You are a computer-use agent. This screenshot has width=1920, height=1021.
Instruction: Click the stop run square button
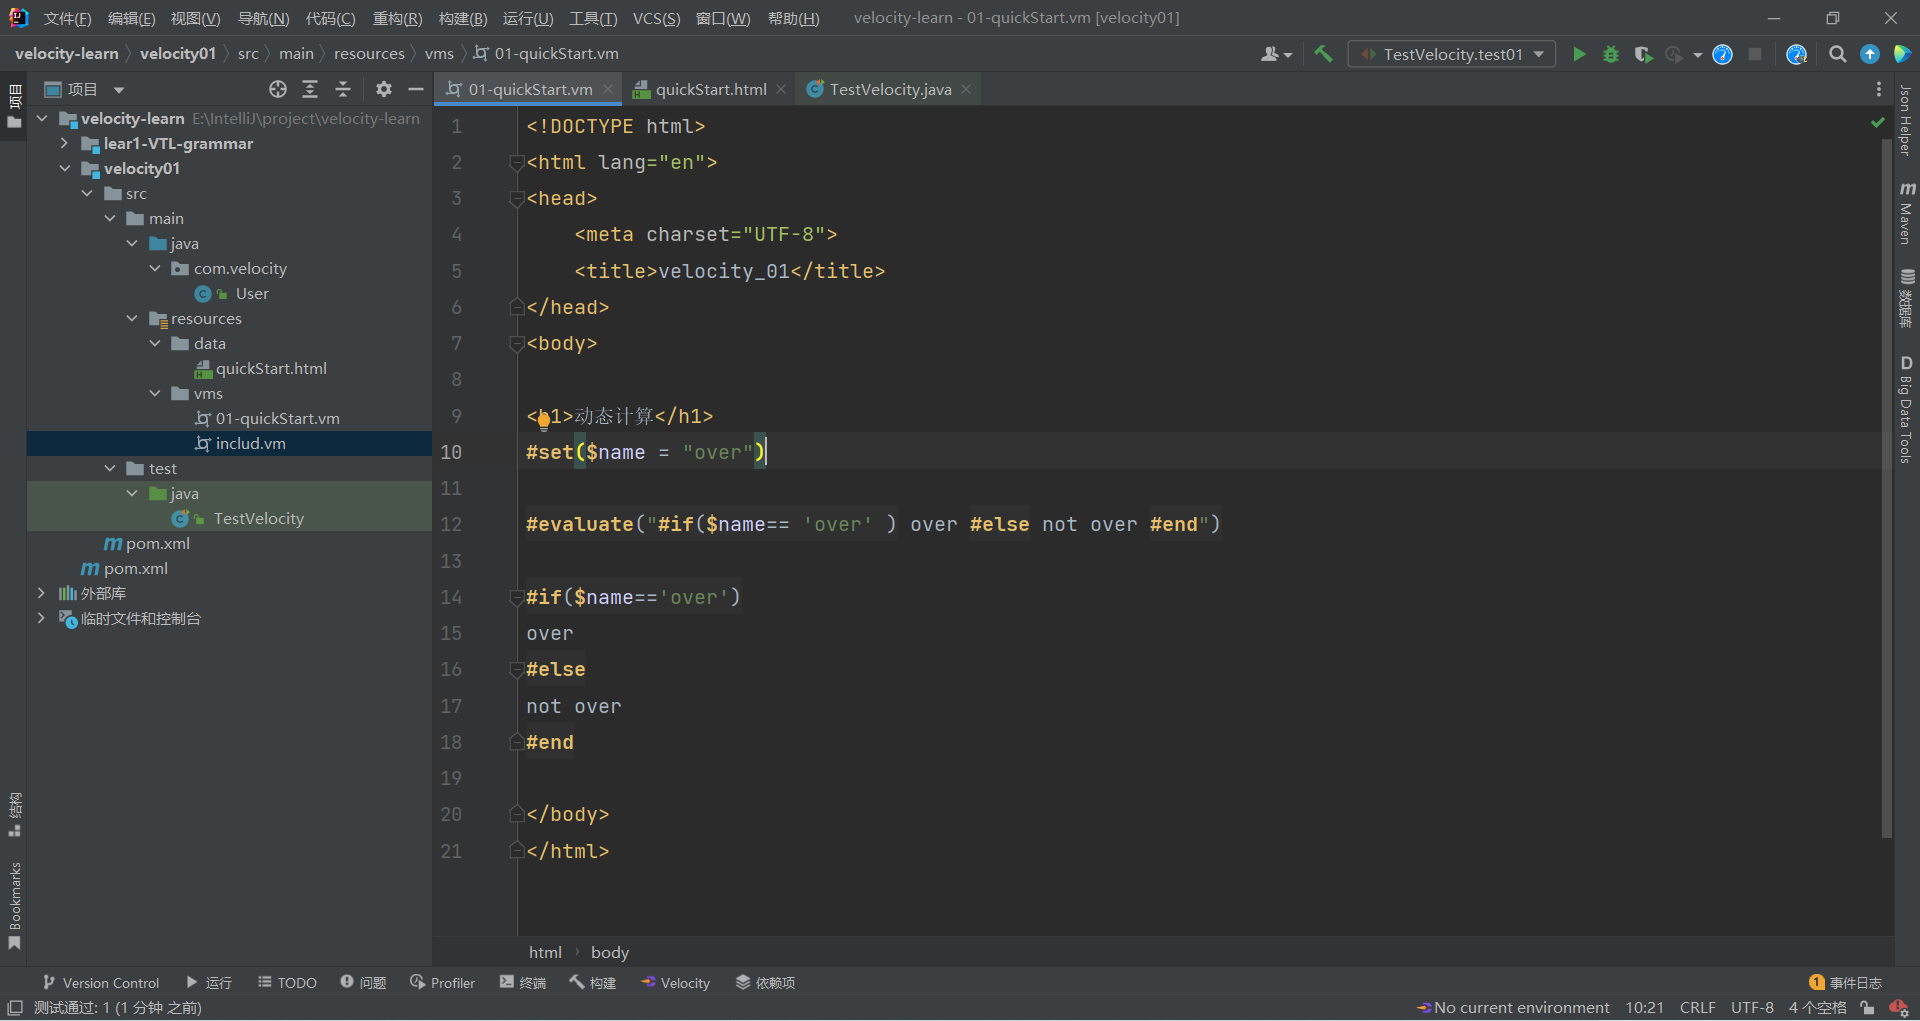[x=1755, y=54]
